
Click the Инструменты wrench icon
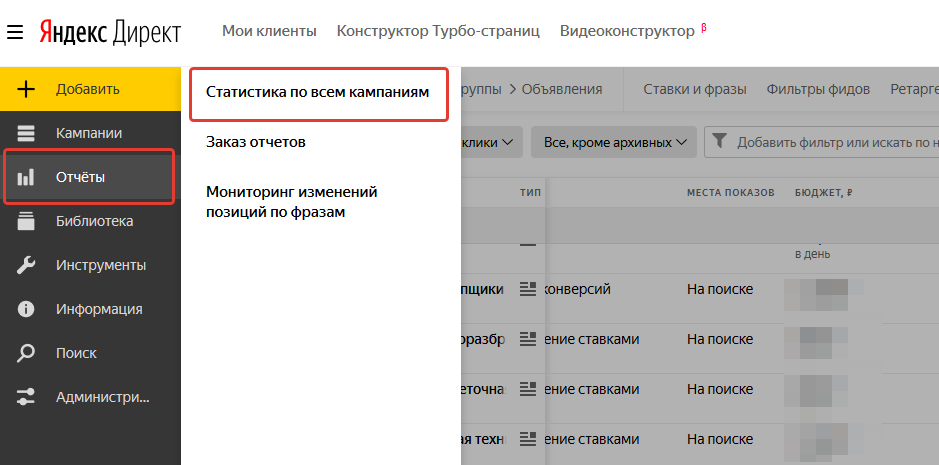click(x=26, y=265)
